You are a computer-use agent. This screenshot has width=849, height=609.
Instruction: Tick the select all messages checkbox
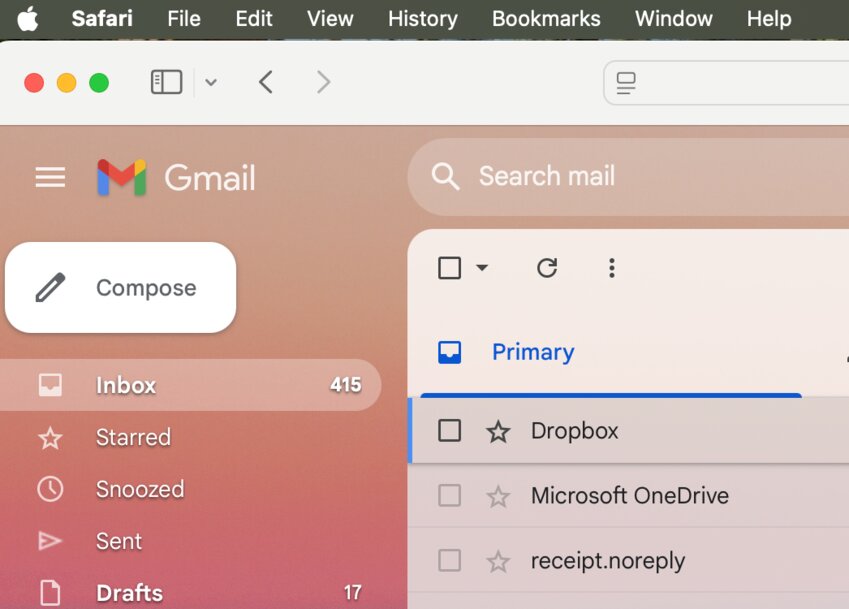[449, 268]
